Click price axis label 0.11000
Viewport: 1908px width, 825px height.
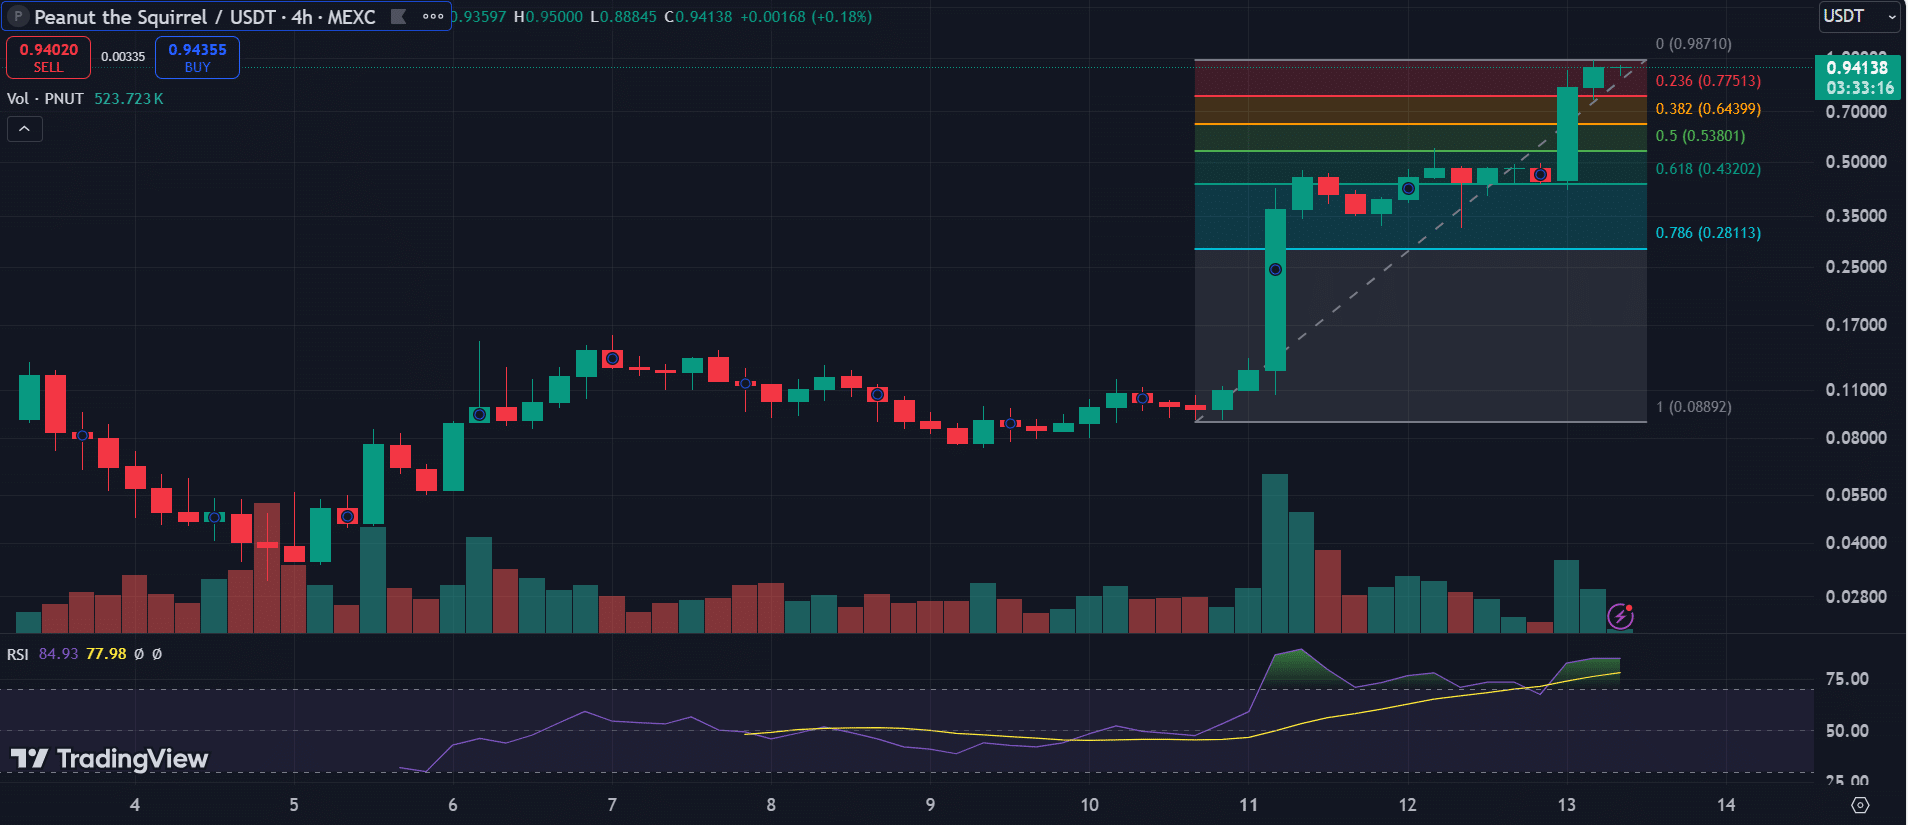(x=1856, y=390)
